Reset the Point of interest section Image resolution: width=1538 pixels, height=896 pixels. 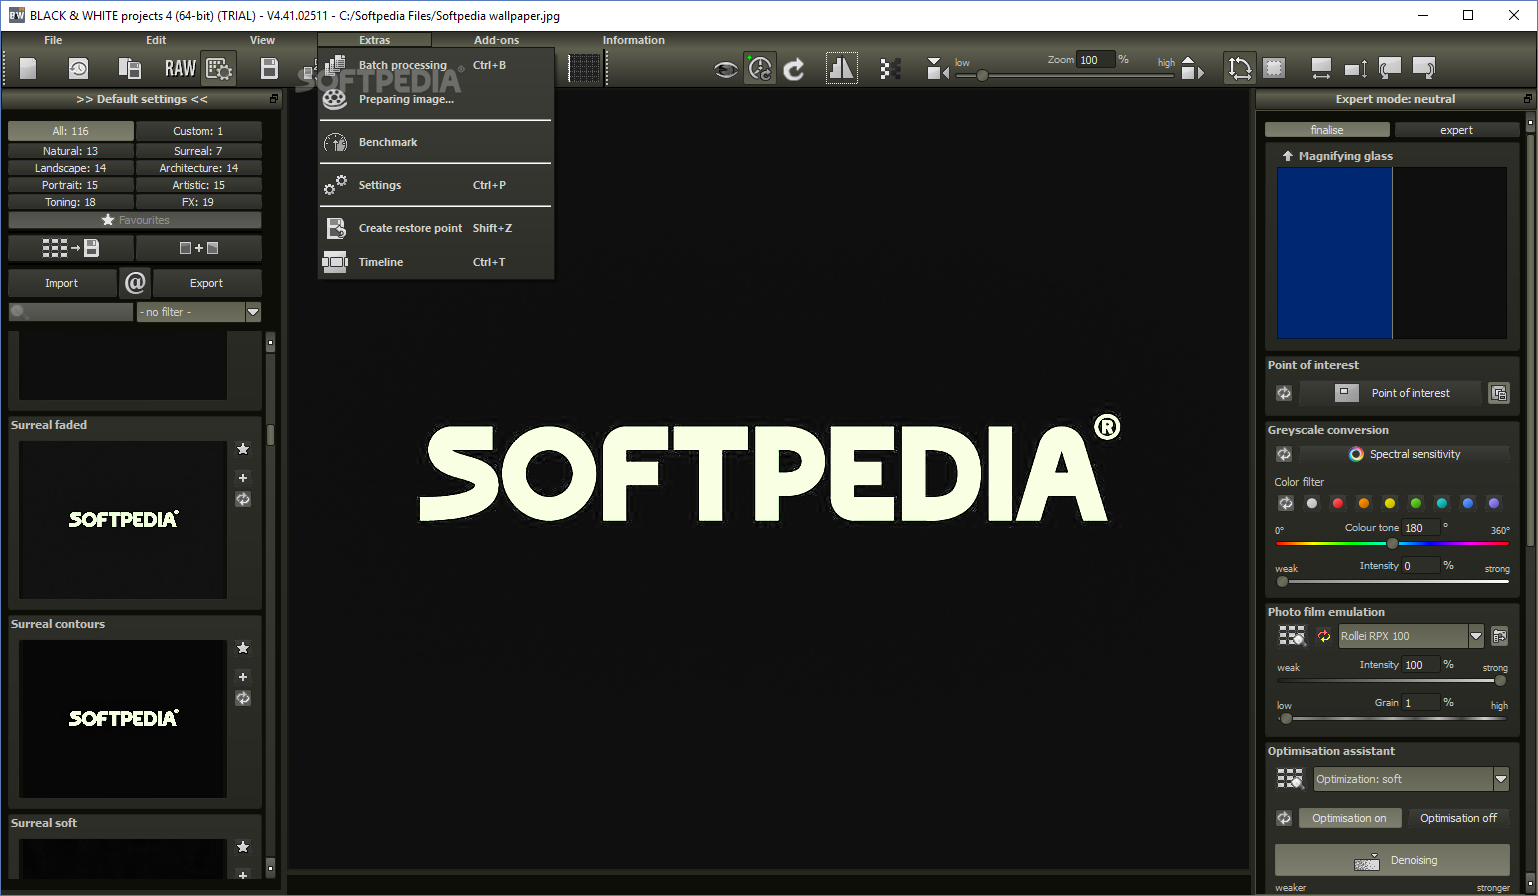pos(1284,393)
